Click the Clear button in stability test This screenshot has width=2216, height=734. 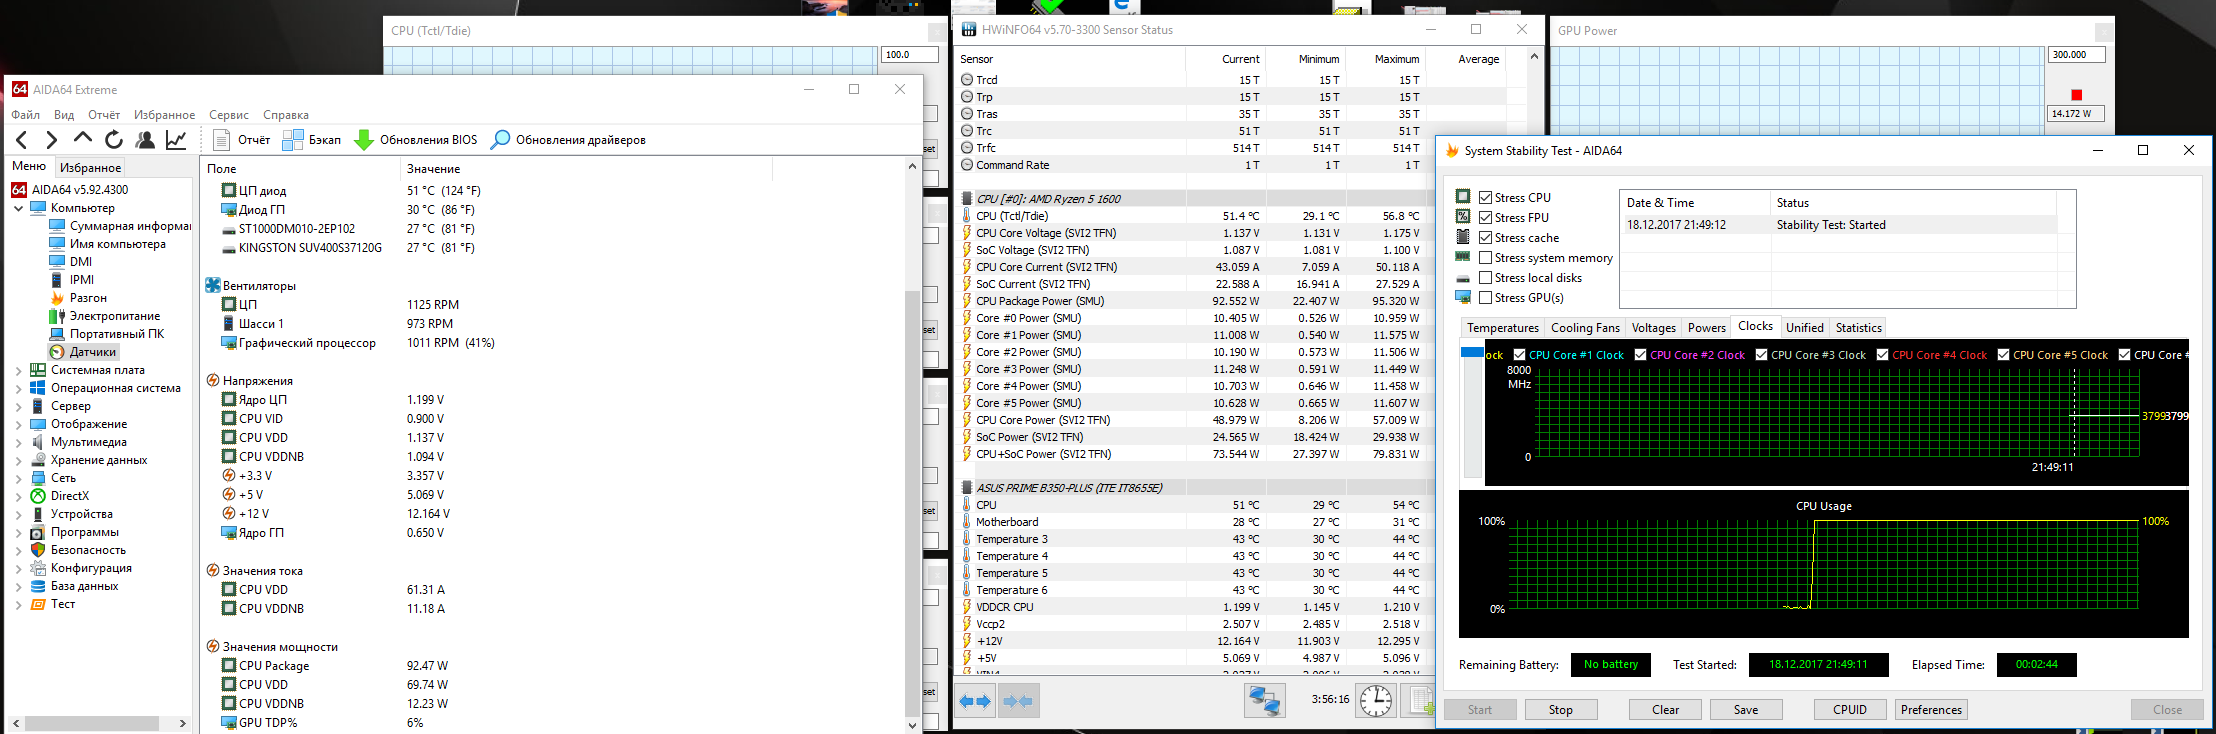click(x=1666, y=710)
